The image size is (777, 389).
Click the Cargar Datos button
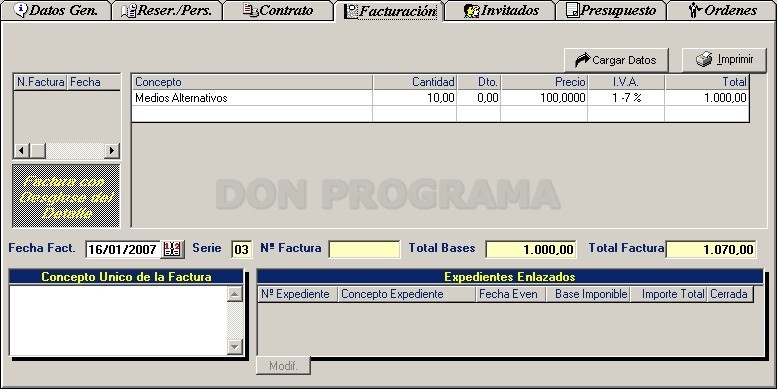(616, 60)
